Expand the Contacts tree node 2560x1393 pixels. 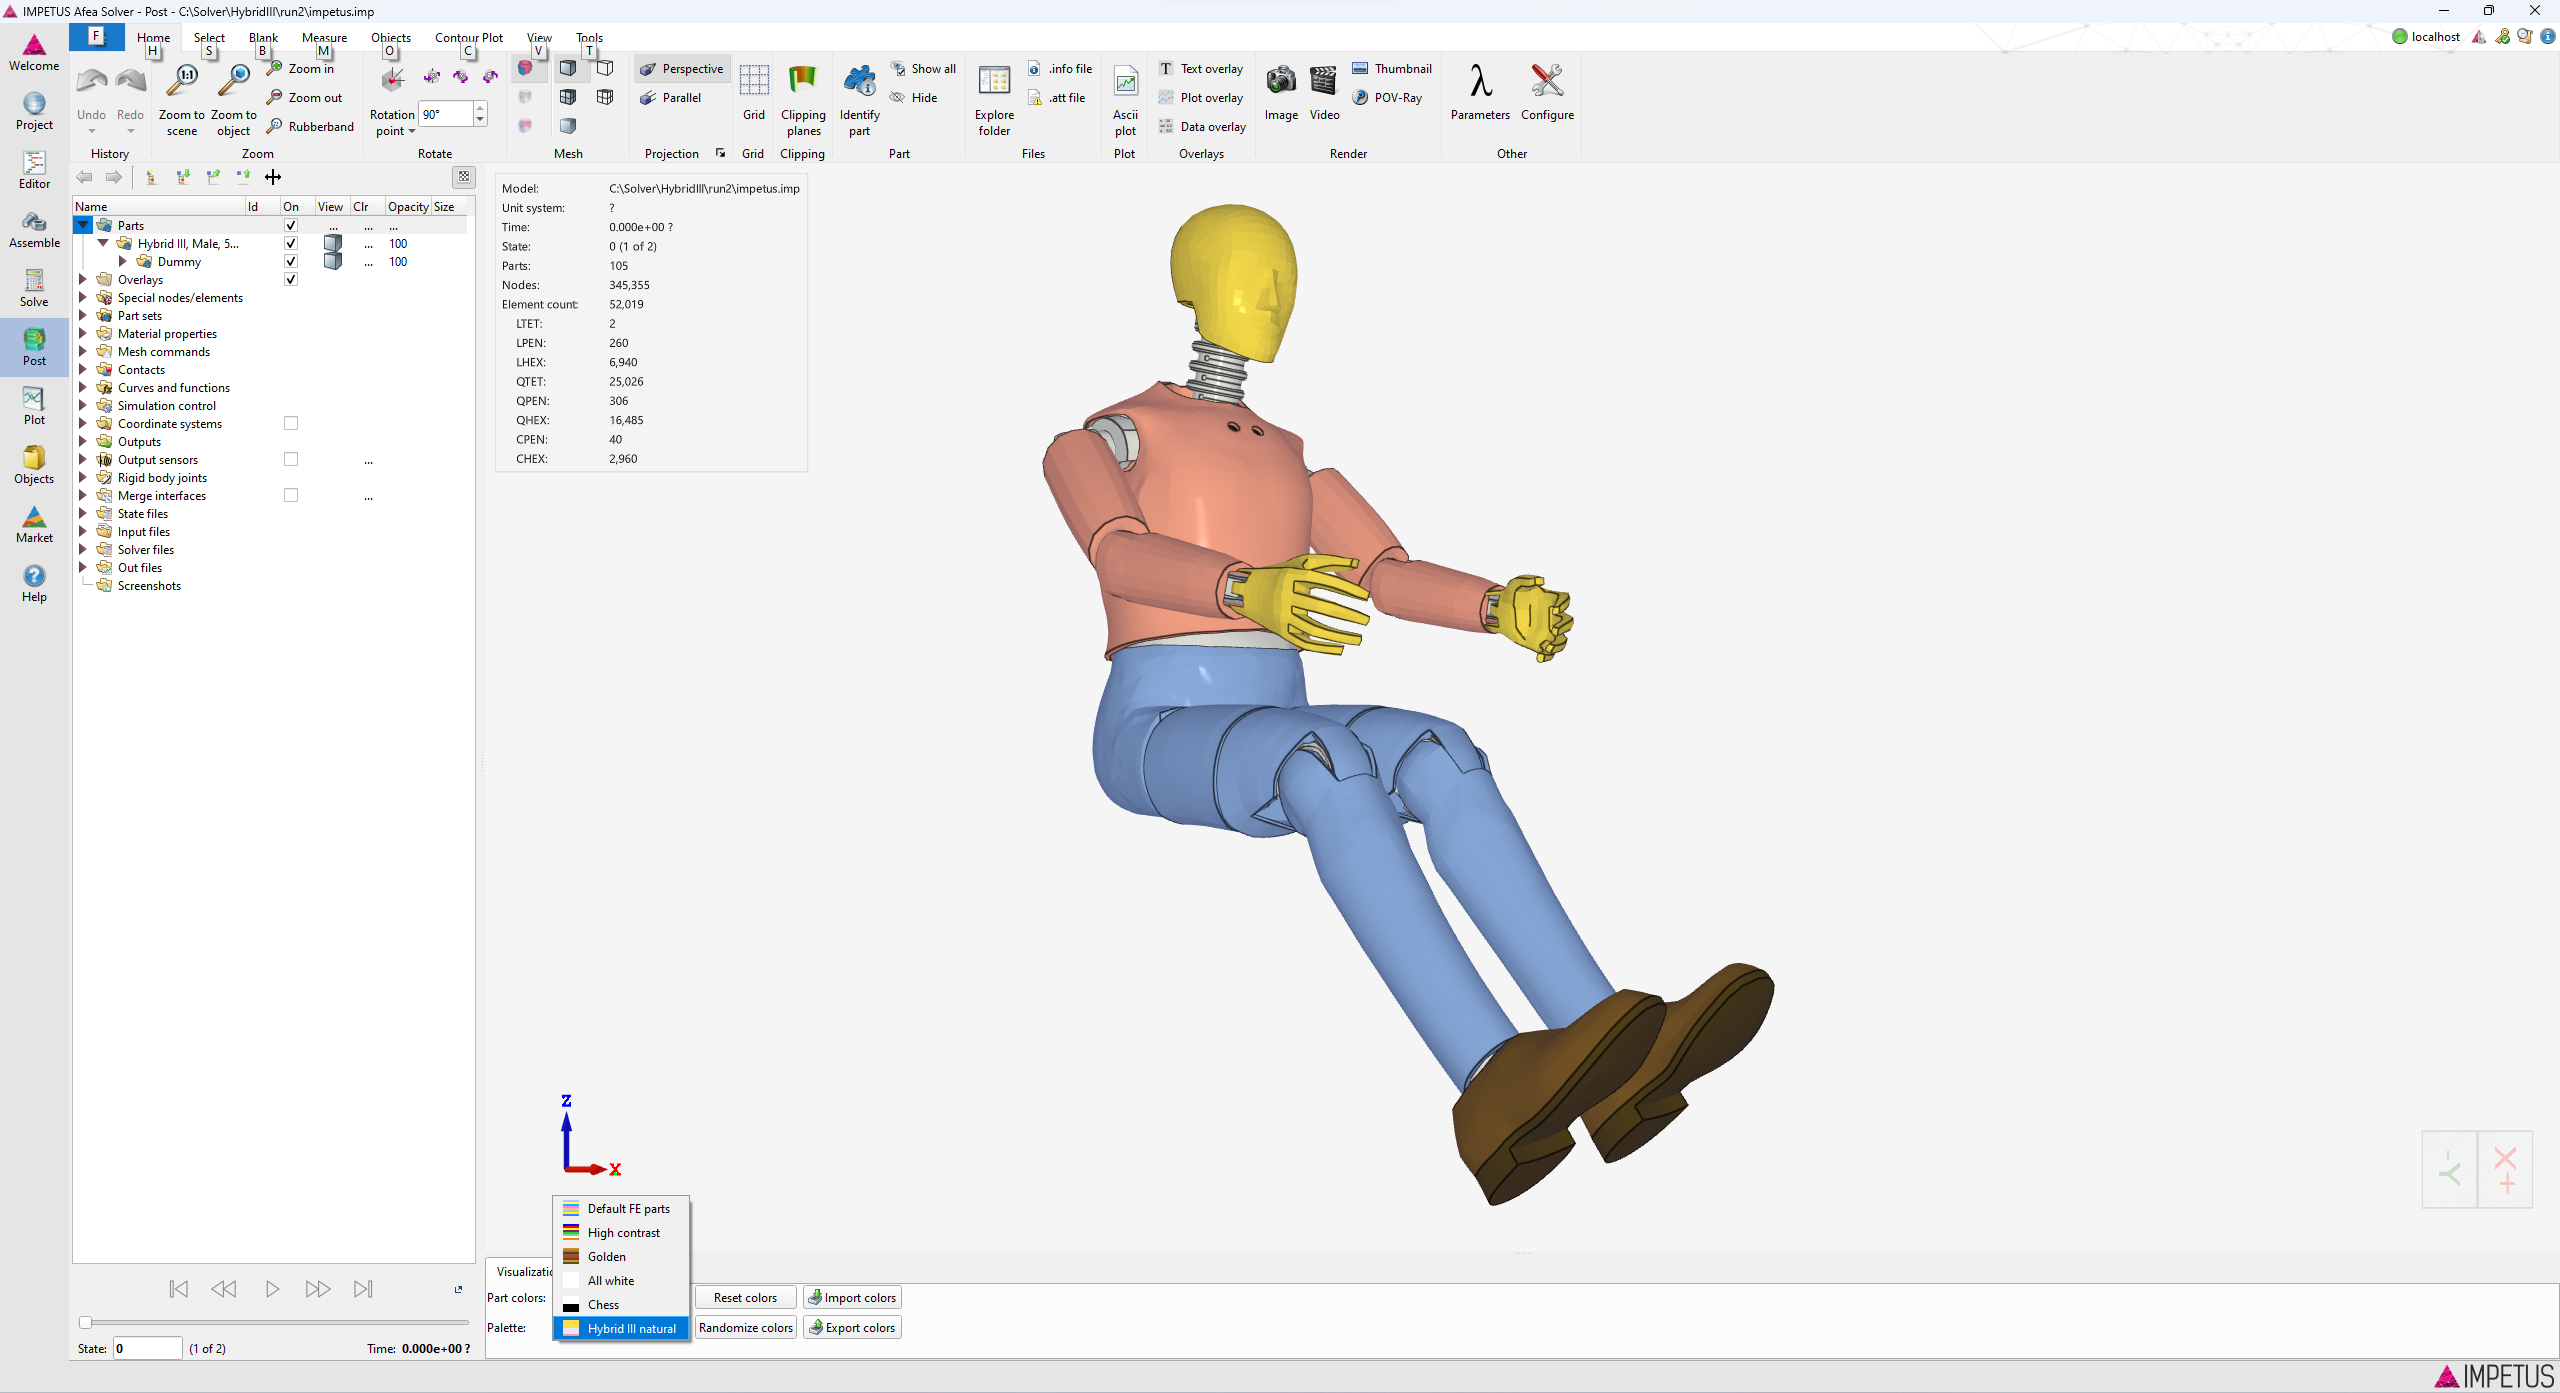pyautogui.click(x=83, y=370)
